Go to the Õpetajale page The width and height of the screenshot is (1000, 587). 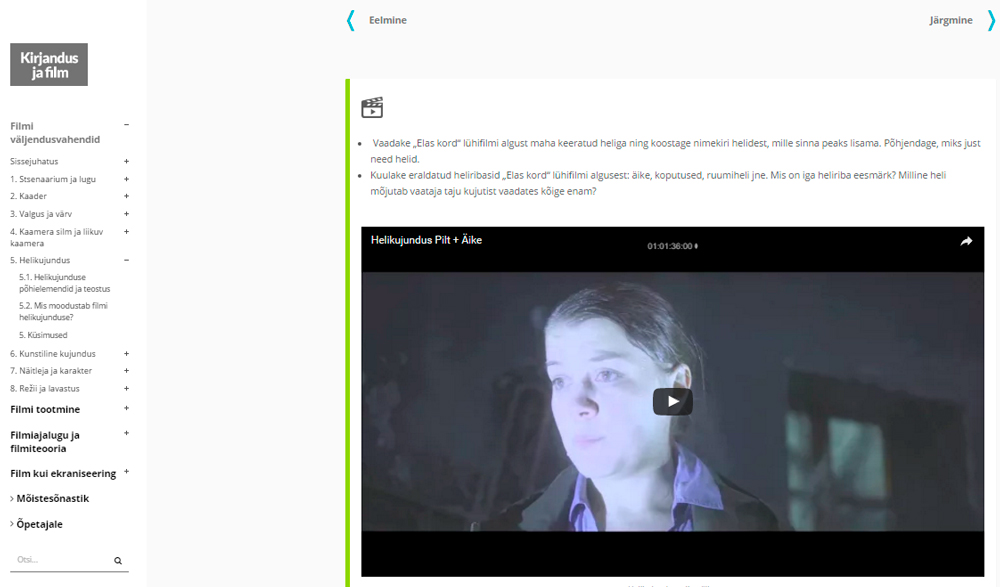point(39,524)
